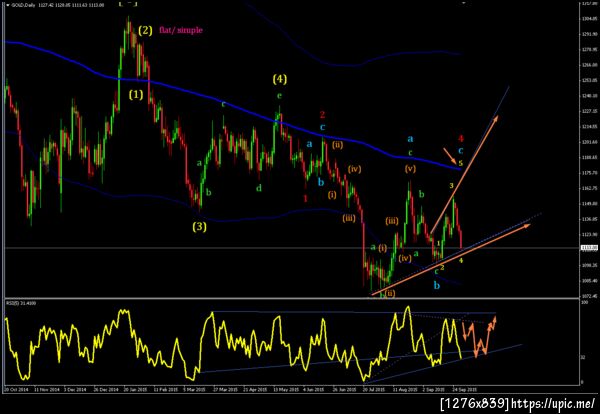Click the 1072.45 price axis label
Screen dimensions: 600x414
[x=590, y=296]
